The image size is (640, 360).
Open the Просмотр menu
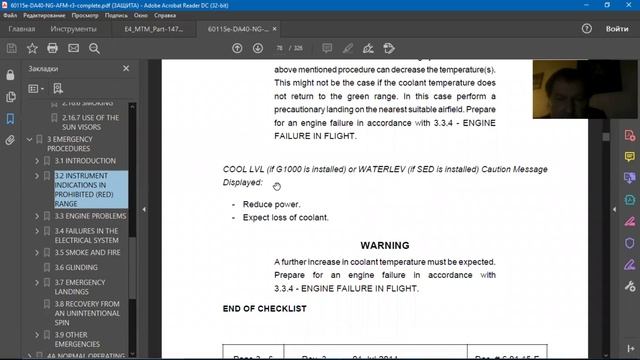85,16
